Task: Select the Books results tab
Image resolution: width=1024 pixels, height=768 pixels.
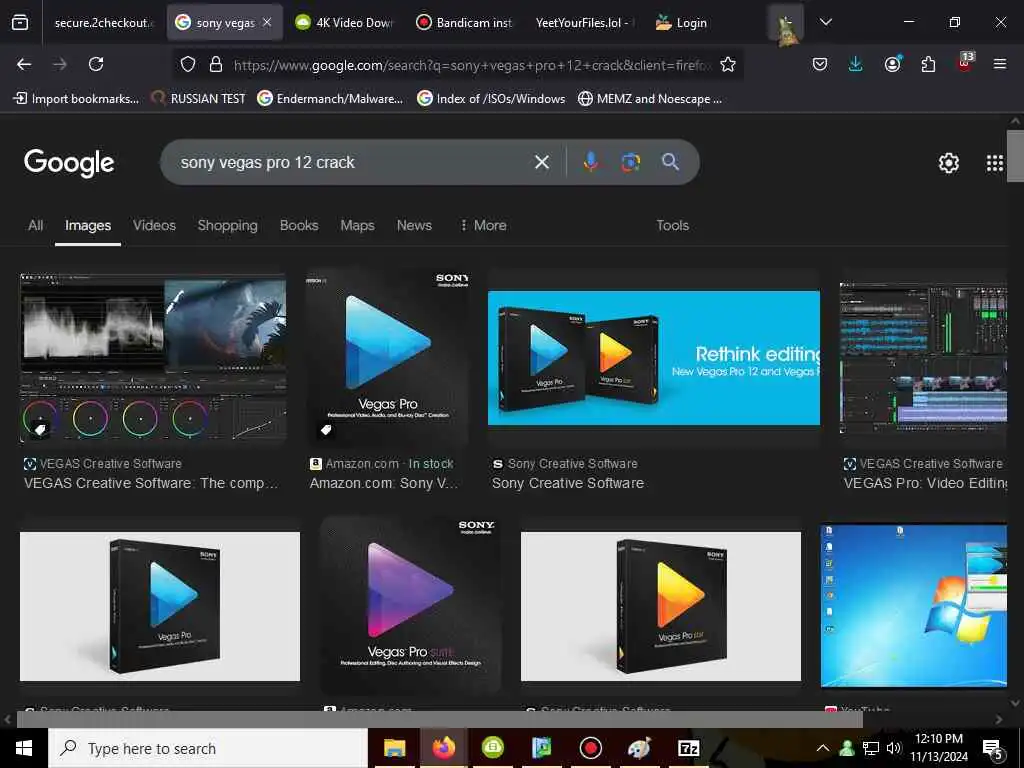Action: point(299,225)
